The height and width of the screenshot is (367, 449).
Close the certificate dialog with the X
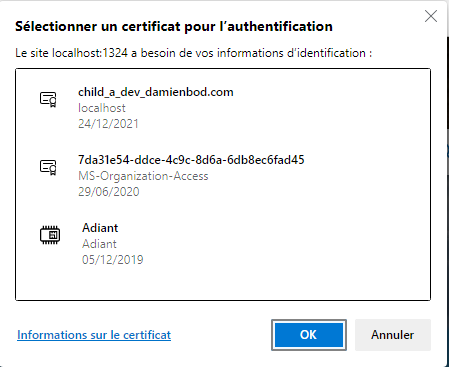[431, 16]
